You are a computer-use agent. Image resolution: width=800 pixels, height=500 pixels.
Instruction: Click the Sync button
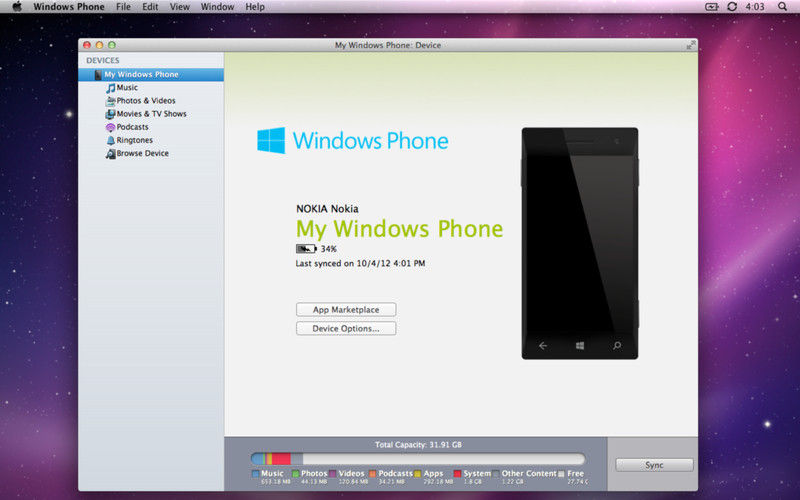pos(654,465)
